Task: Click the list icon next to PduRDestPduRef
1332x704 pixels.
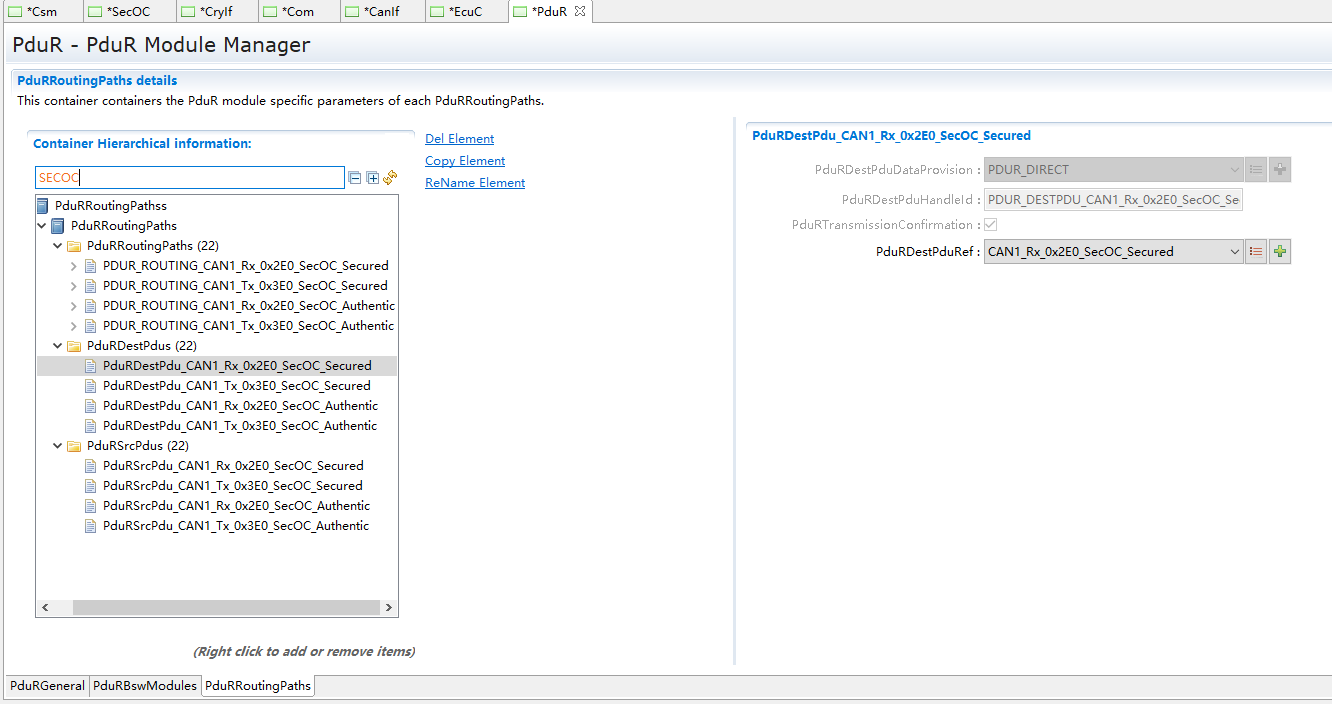Action: [x=1256, y=252]
